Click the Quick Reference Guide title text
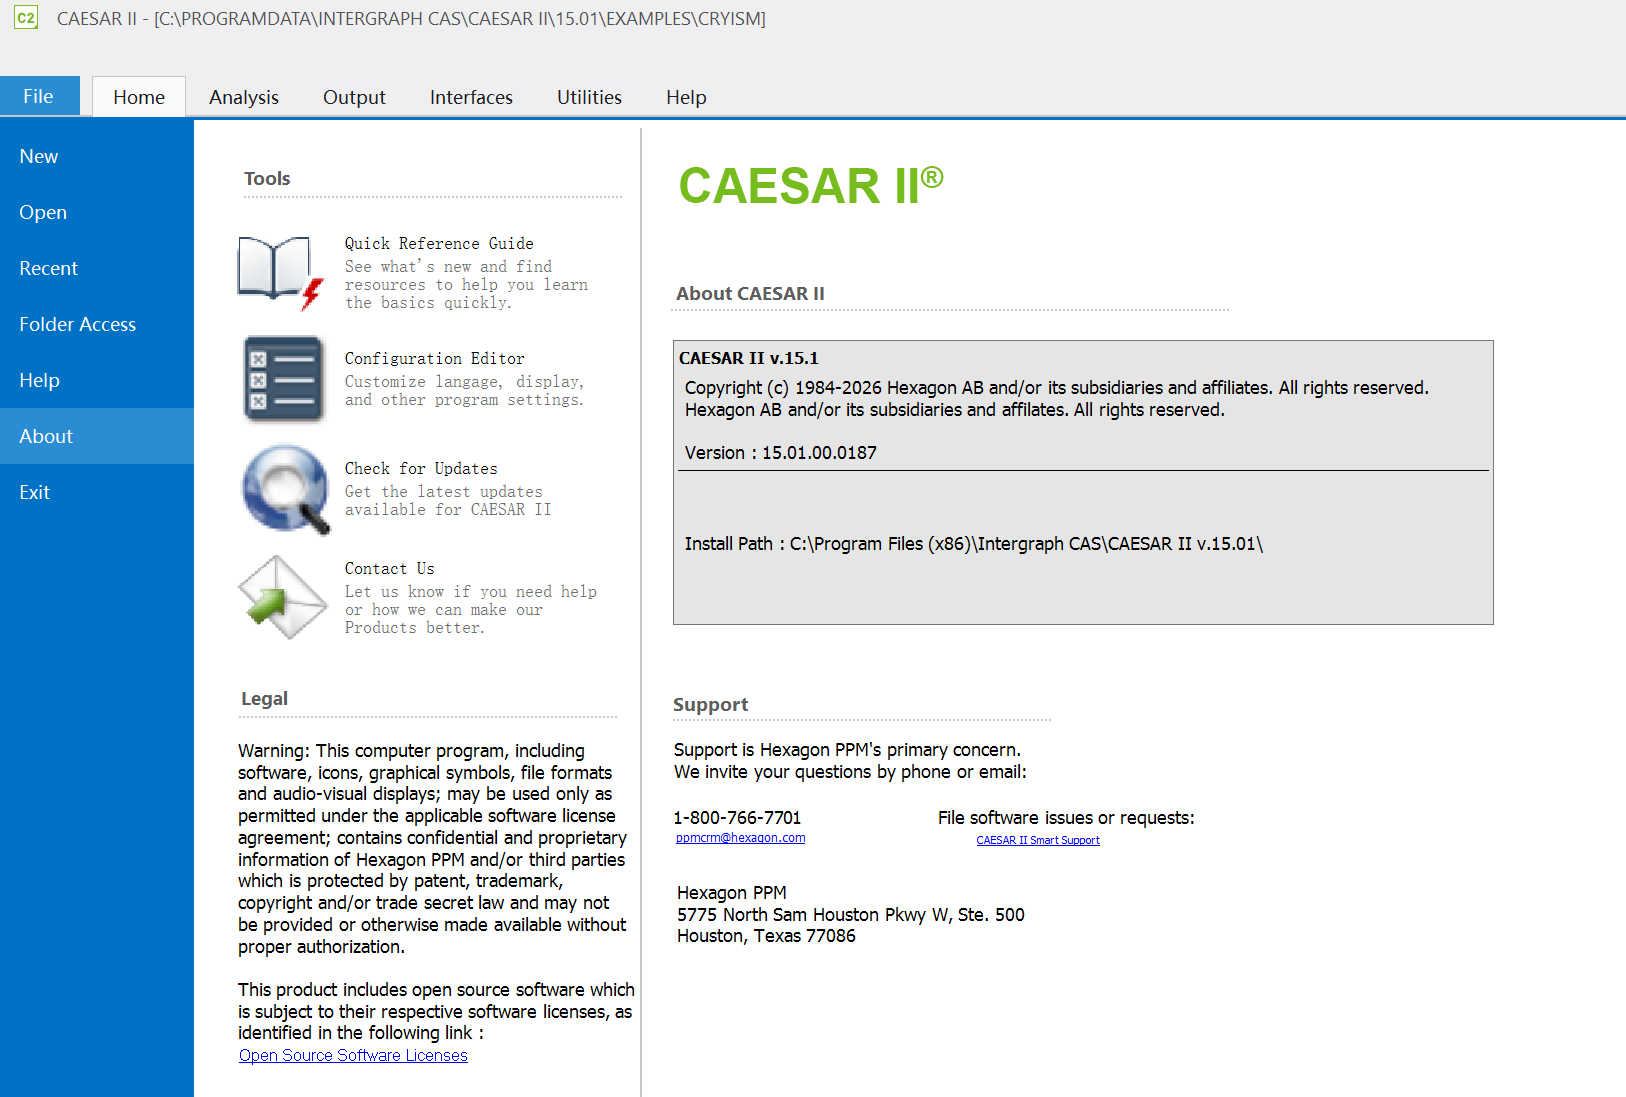This screenshot has height=1097, width=1626. pyautogui.click(x=439, y=243)
